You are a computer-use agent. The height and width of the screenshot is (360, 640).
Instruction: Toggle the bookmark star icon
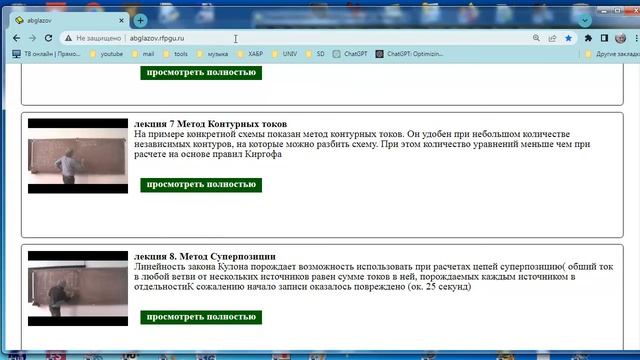568,38
